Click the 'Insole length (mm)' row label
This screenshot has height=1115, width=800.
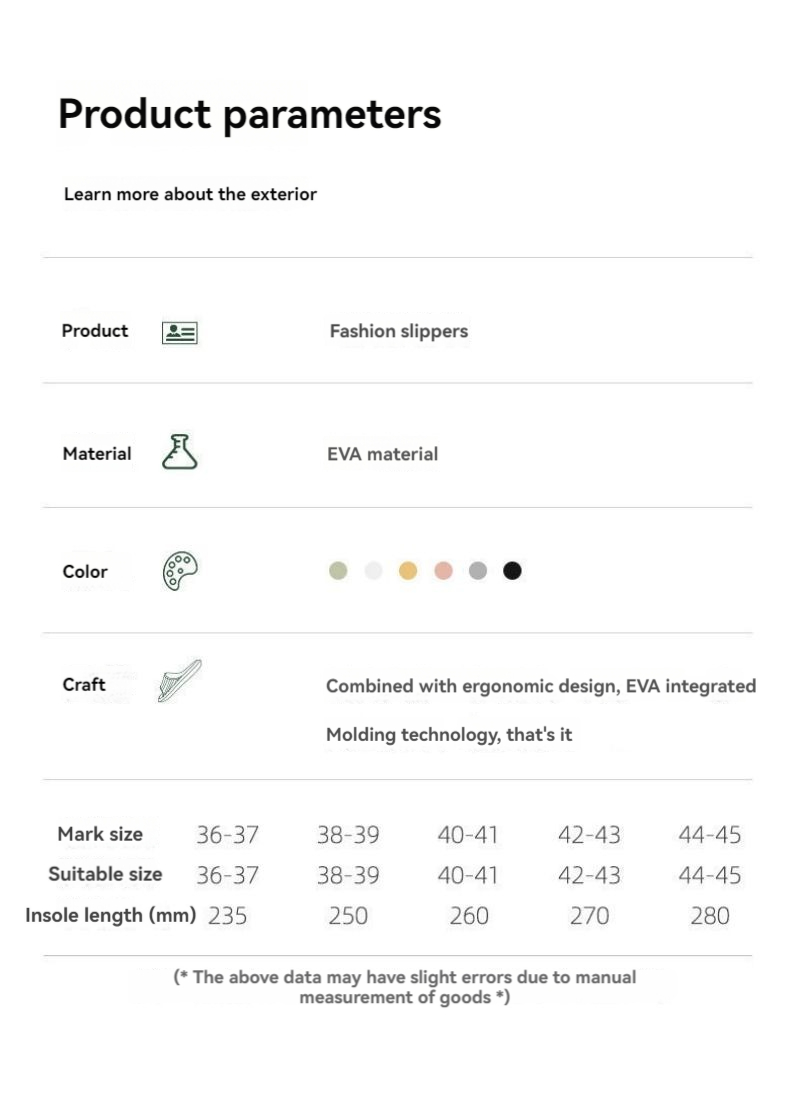click(110, 915)
